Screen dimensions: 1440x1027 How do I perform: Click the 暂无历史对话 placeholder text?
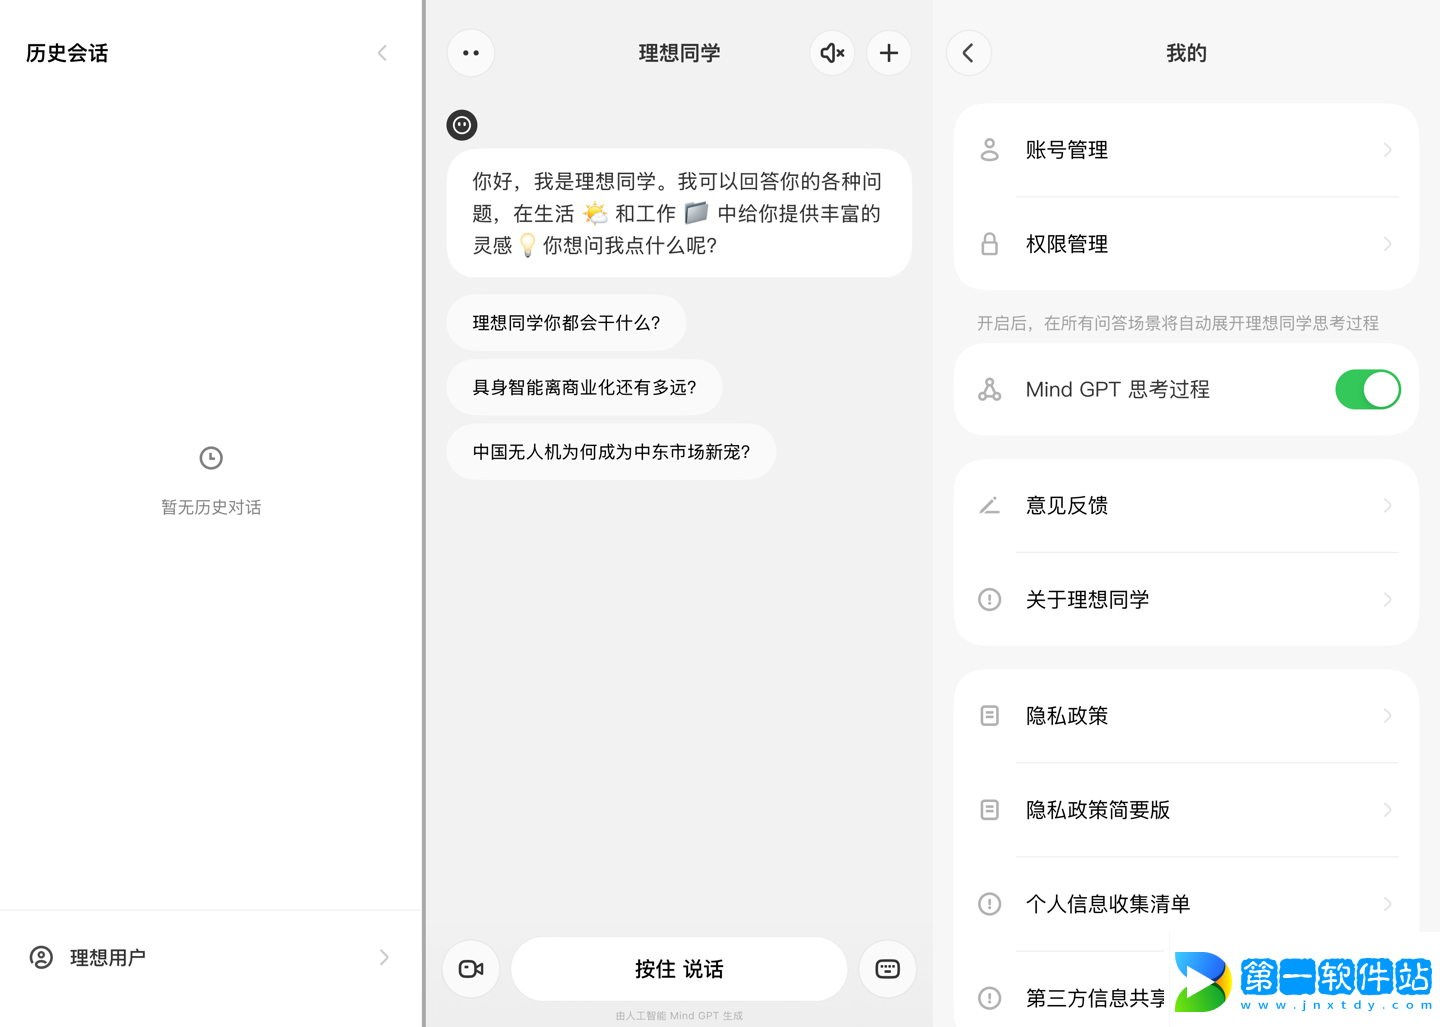[x=211, y=507]
